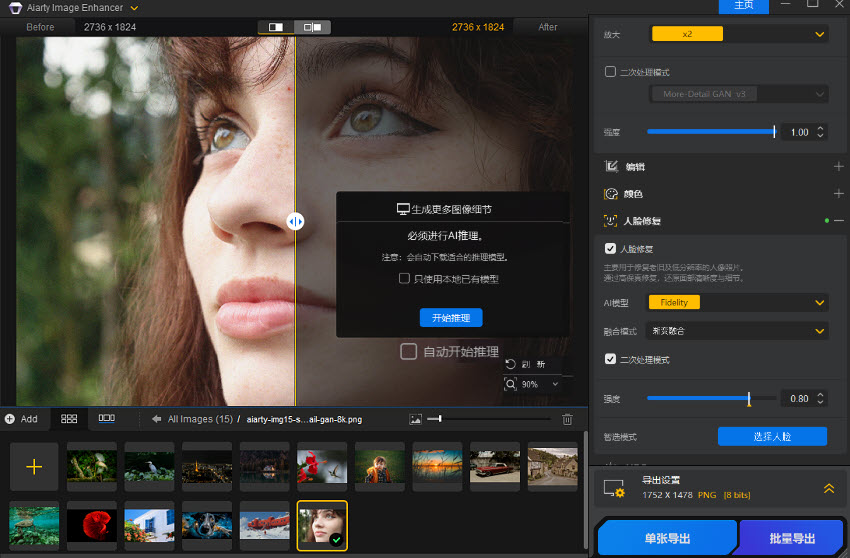Click the export settings monitor gear icon
The width and height of the screenshot is (850, 558).
(x=614, y=488)
